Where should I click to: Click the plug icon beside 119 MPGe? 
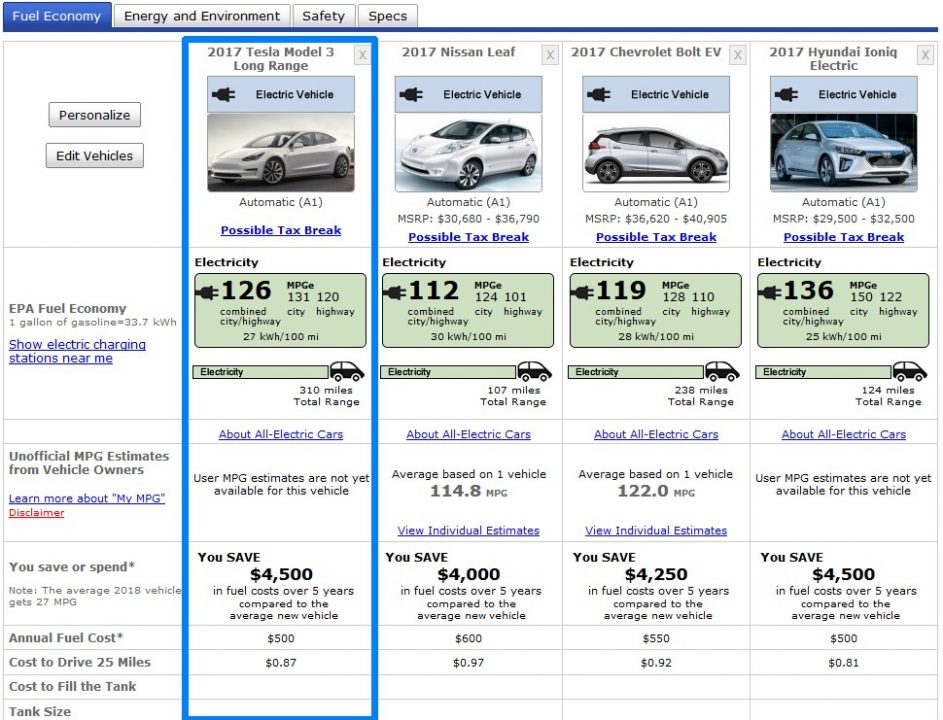pyautogui.click(x=582, y=293)
